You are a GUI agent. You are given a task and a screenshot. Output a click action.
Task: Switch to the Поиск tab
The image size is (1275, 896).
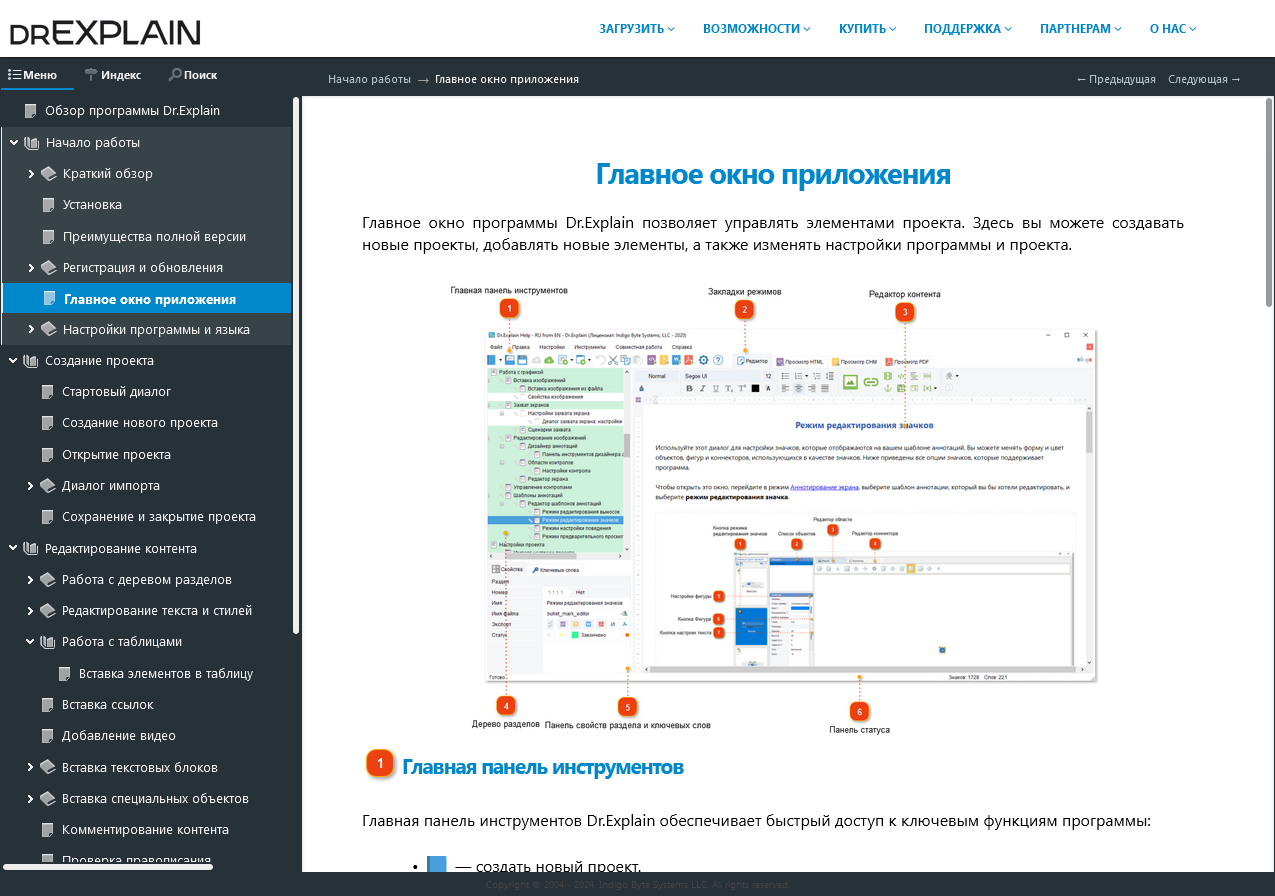coord(192,75)
